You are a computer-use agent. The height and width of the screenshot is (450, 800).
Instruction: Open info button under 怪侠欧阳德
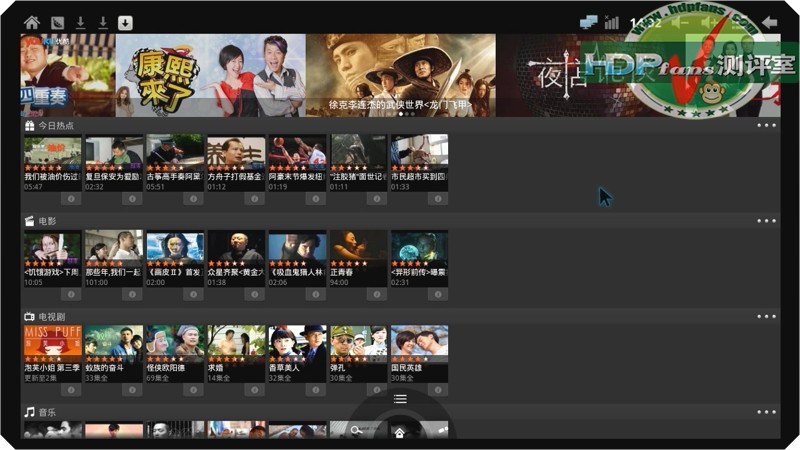point(193,390)
